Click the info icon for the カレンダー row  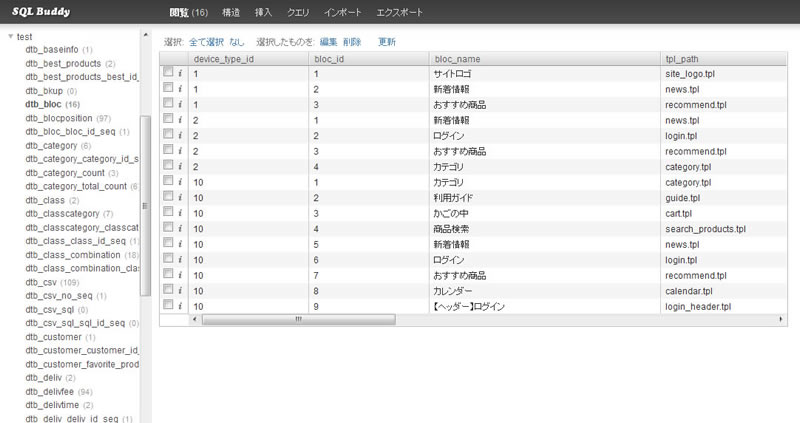180,290
